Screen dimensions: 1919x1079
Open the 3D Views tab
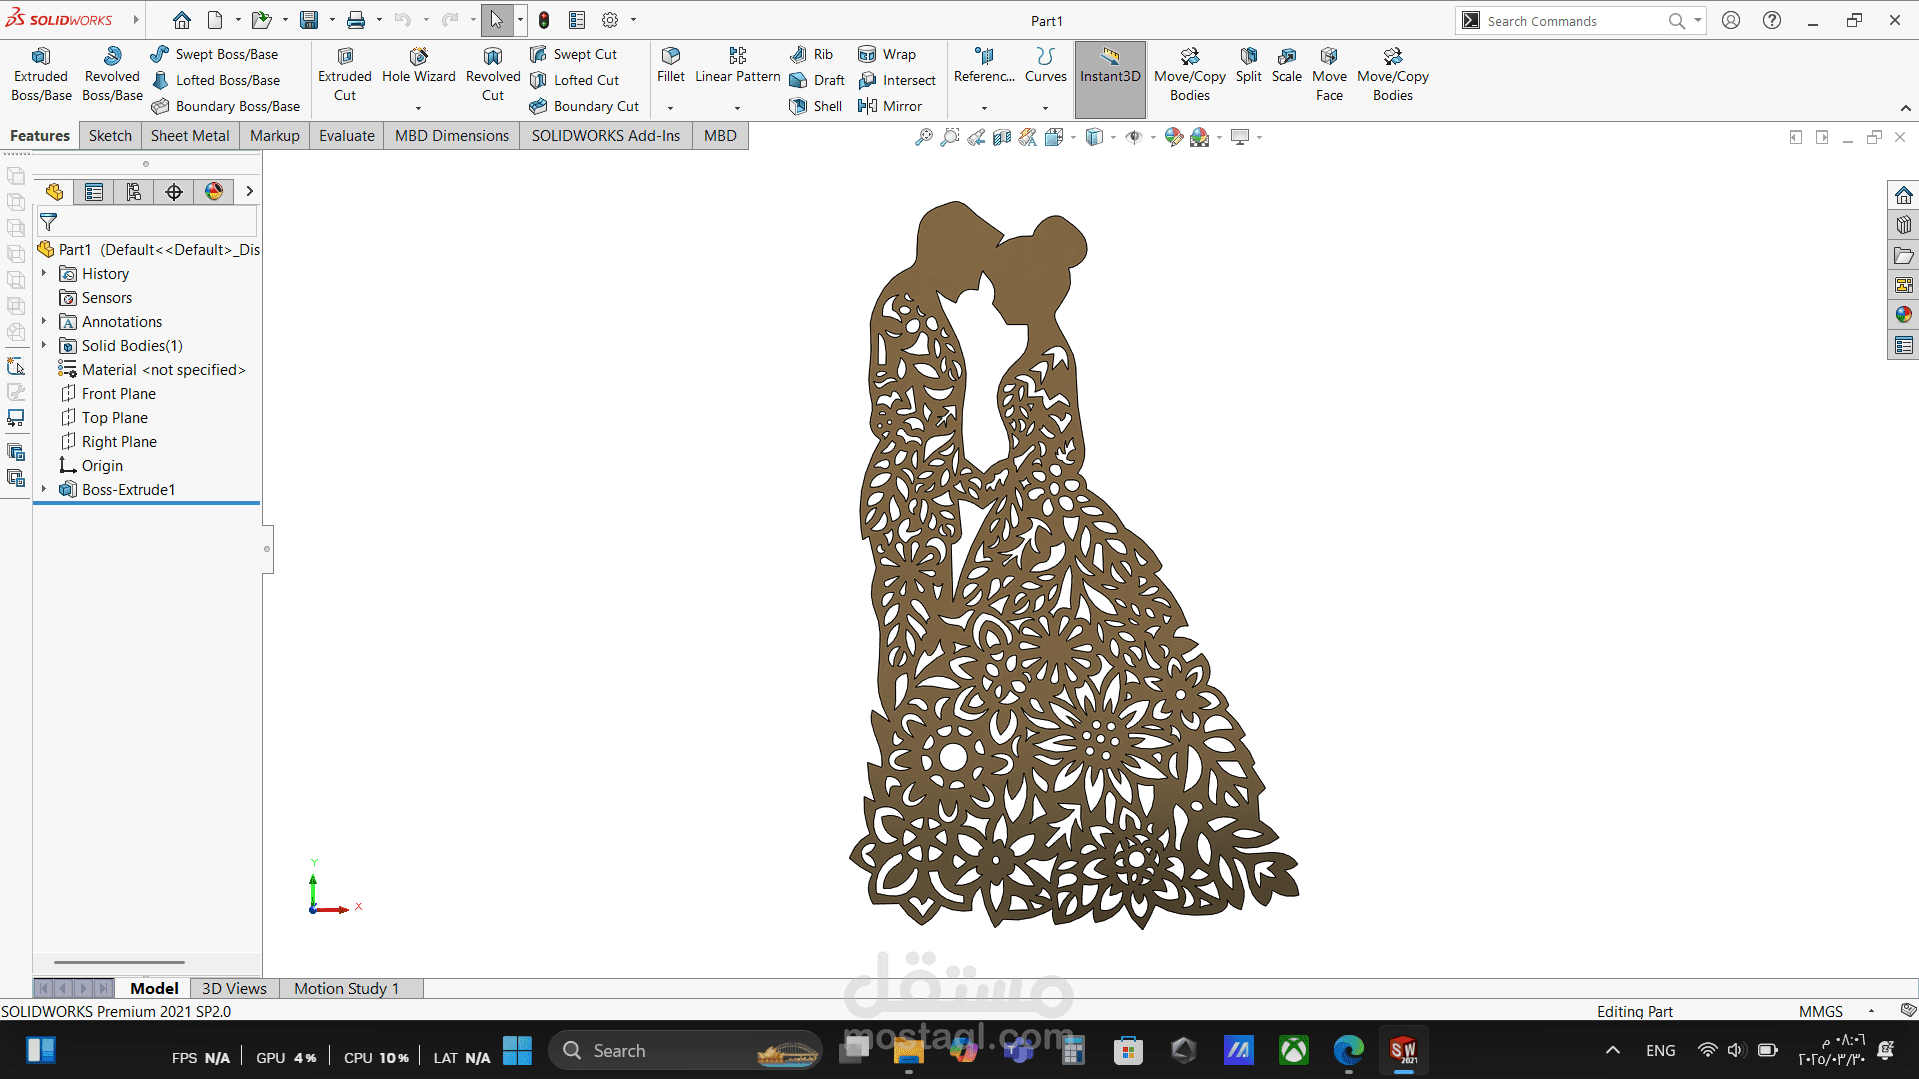click(234, 988)
